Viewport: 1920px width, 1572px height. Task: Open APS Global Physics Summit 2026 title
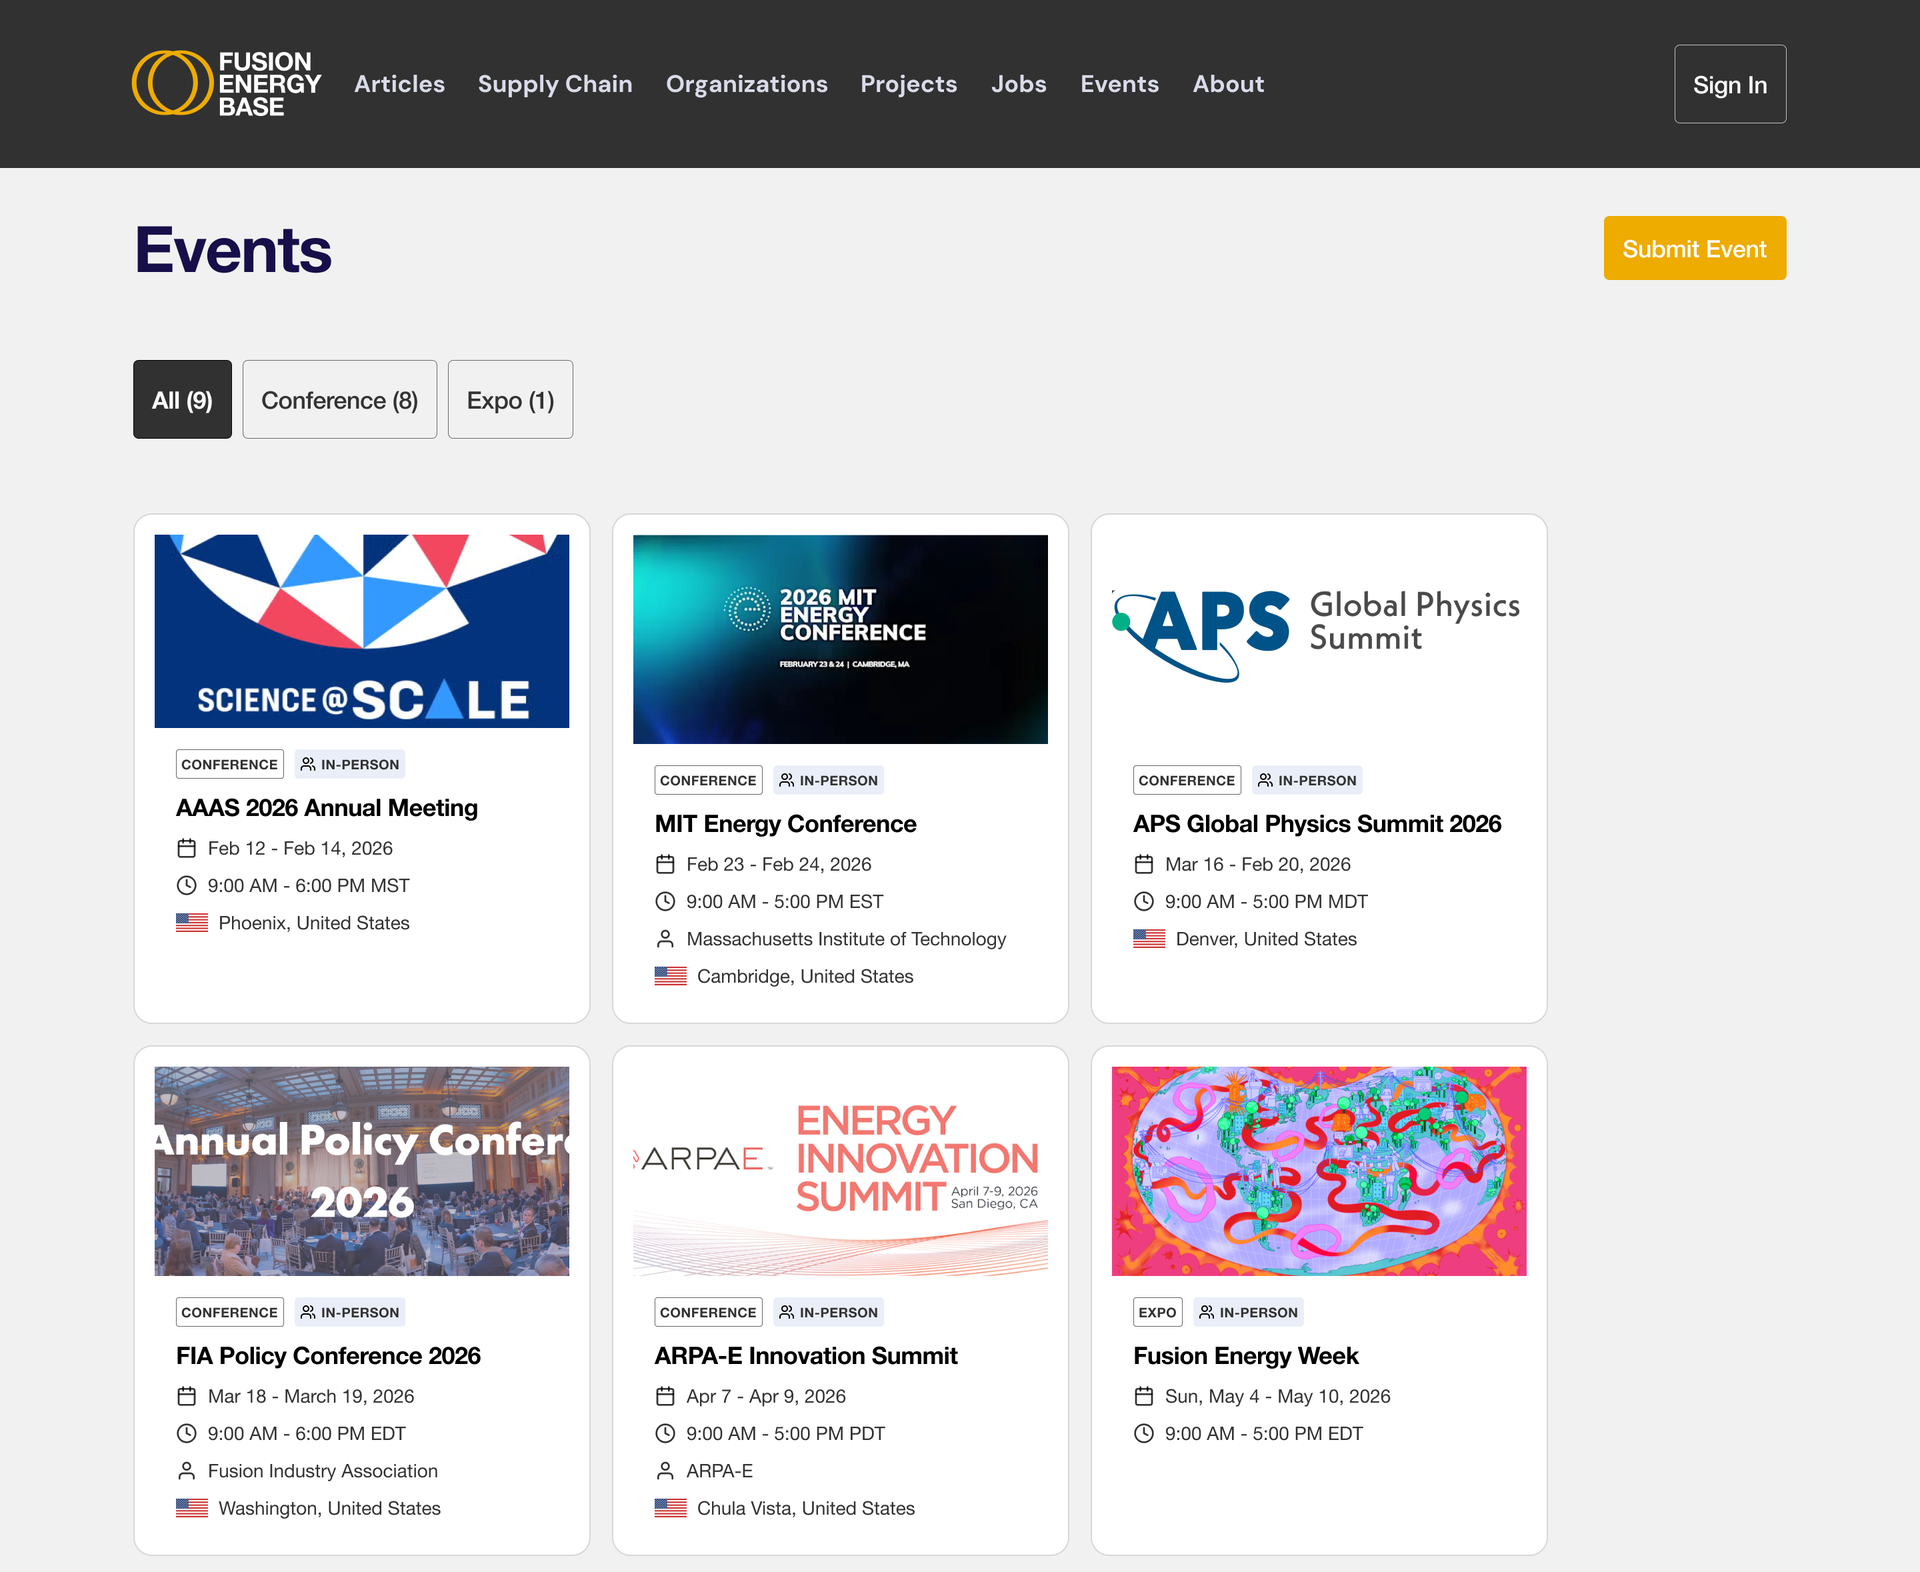point(1317,824)
